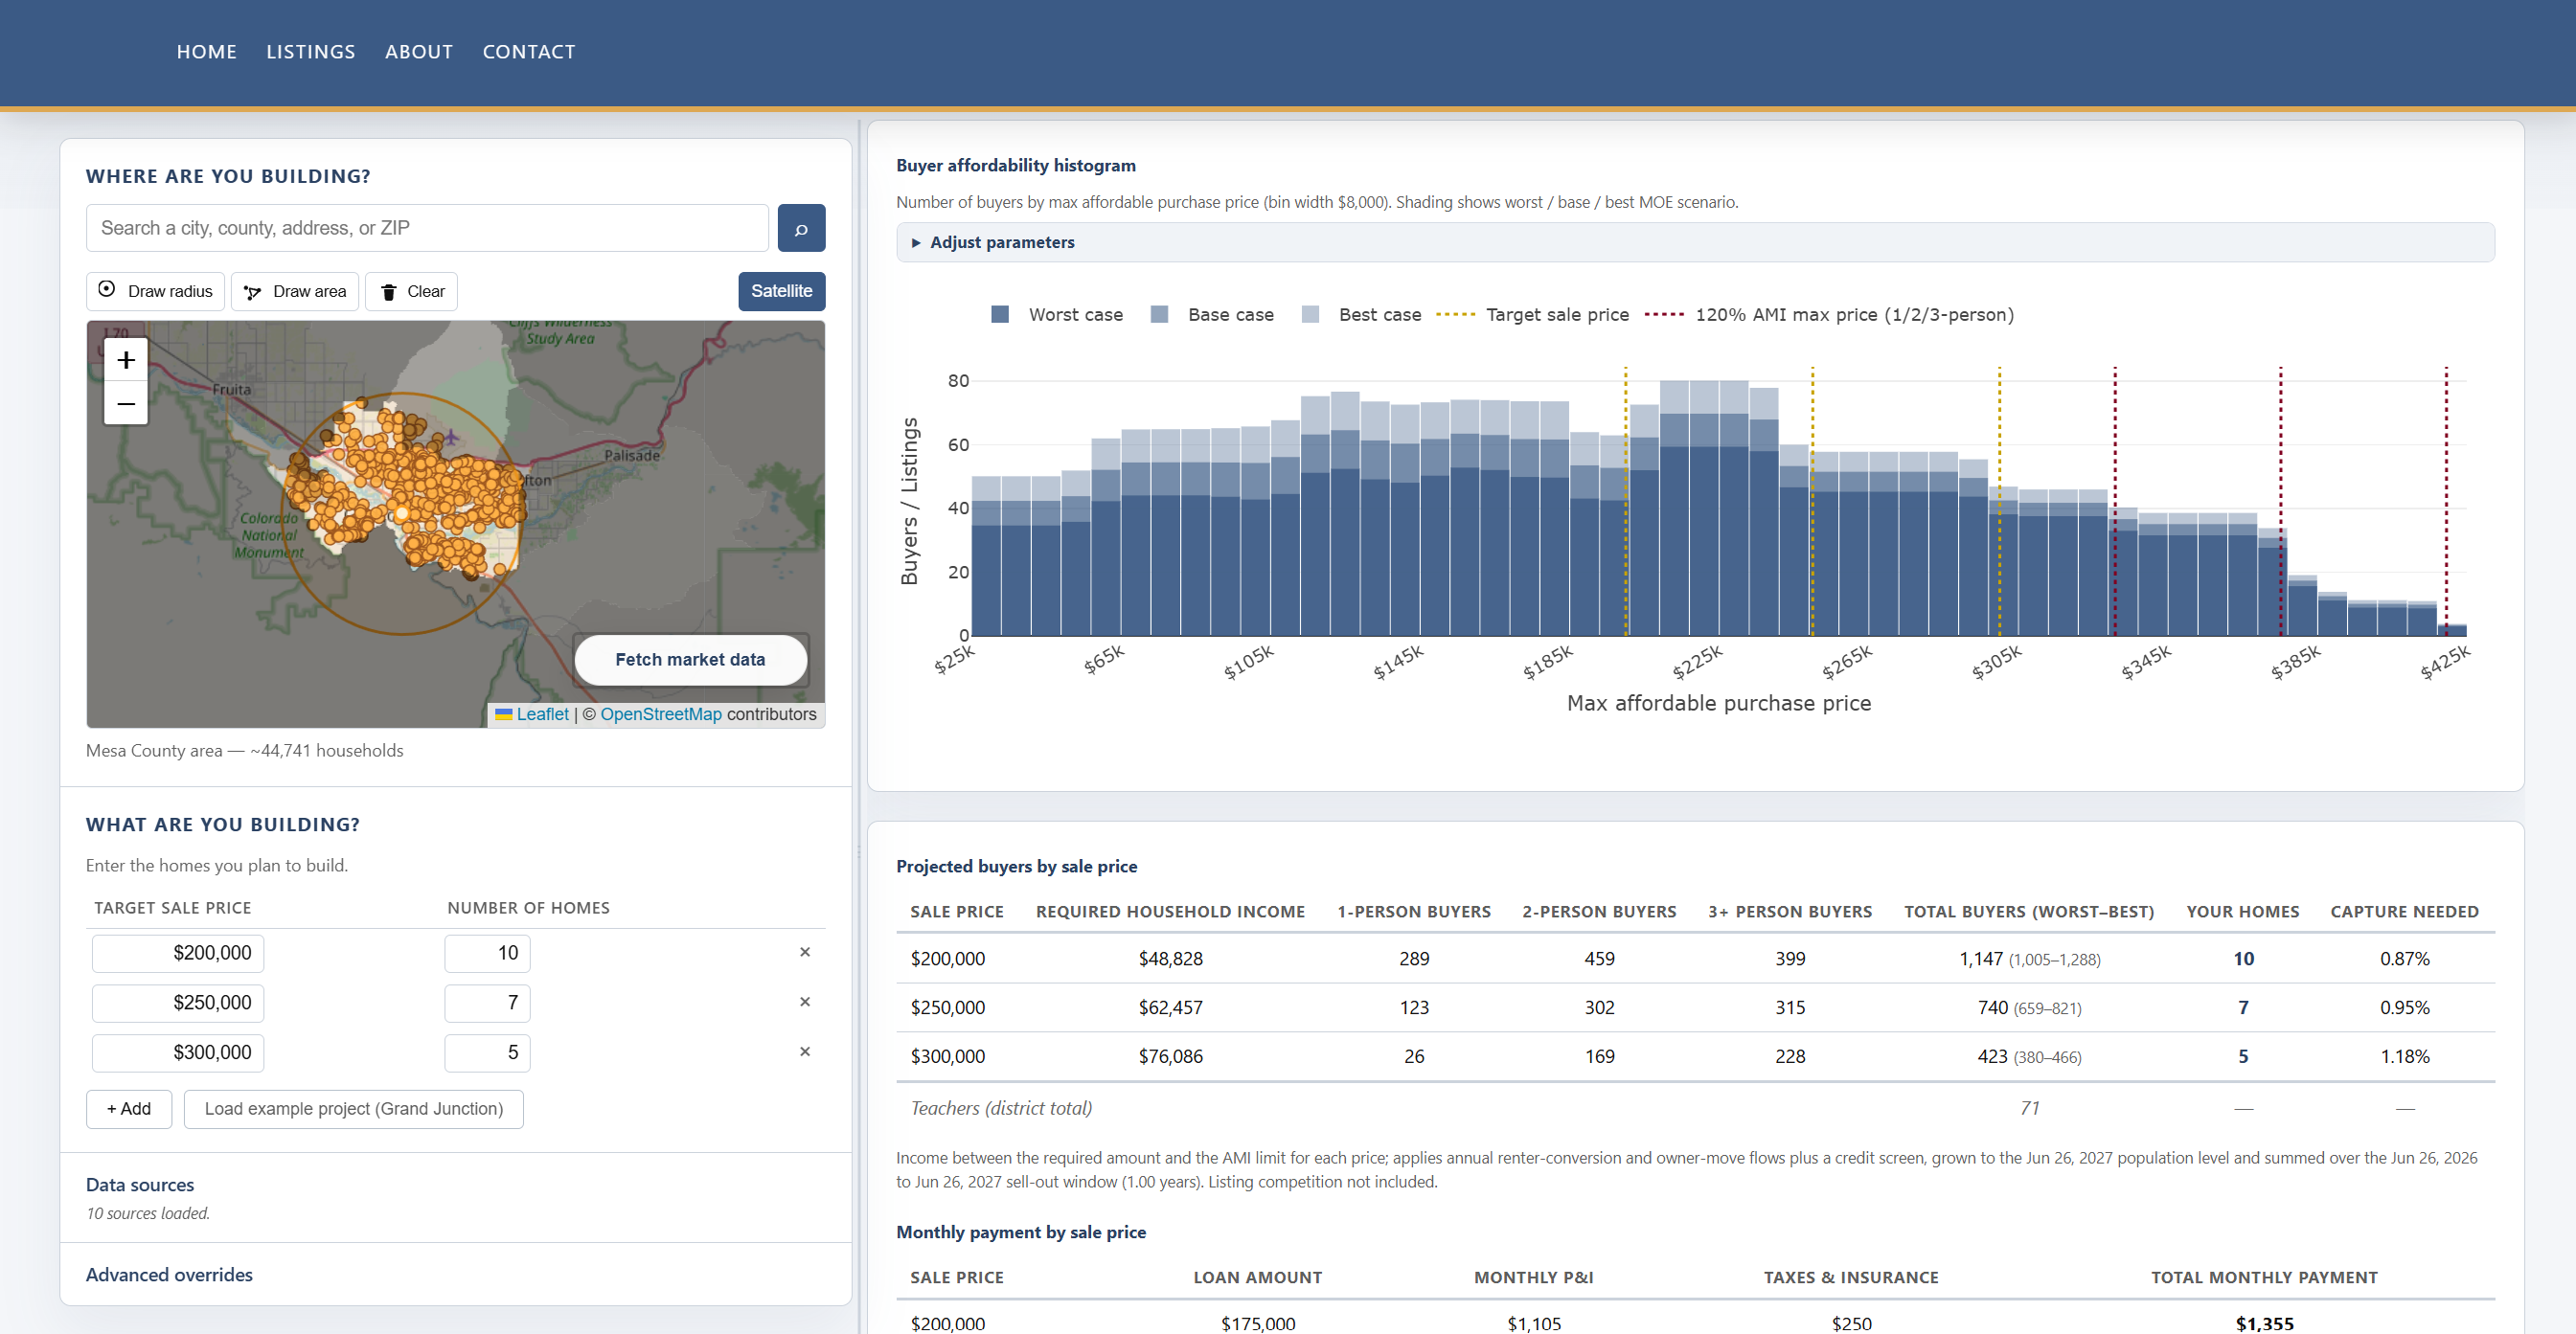Toggle Worst case legend series
Screen dimensions: 2576x1334
tap(1056, 315)
